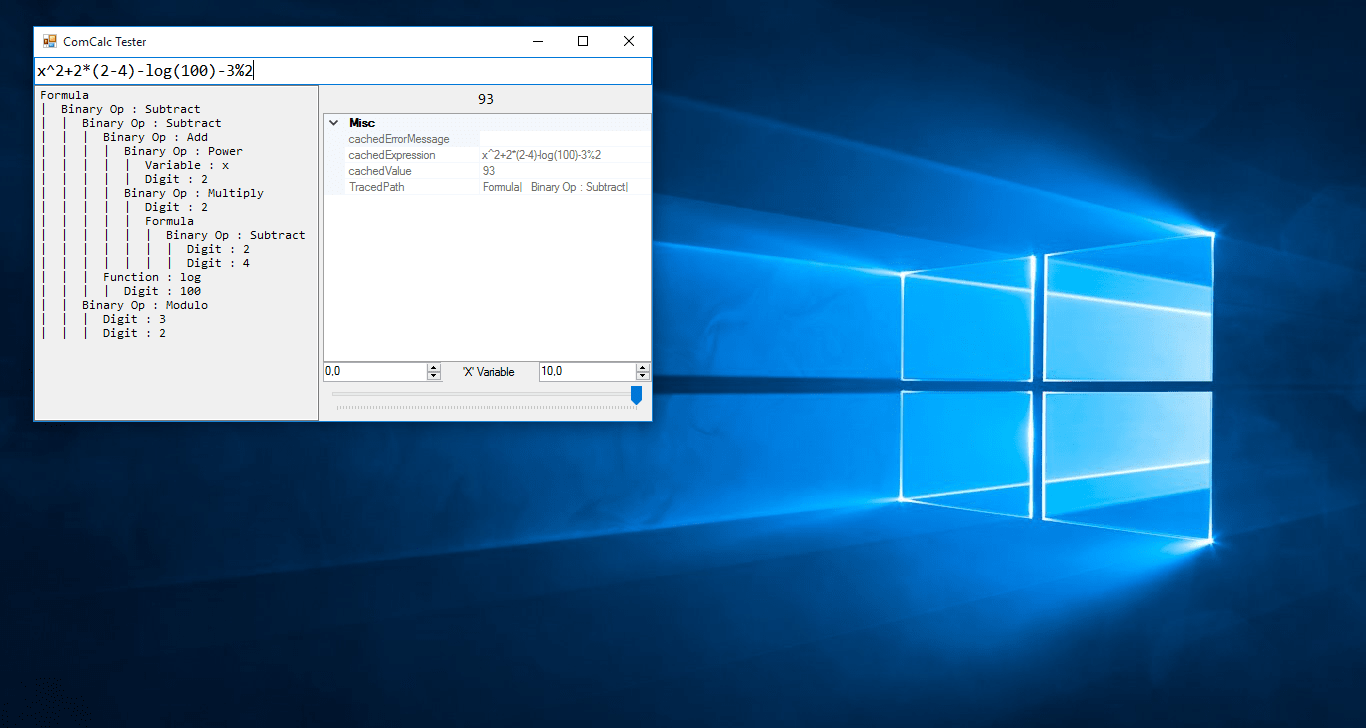Click 'Function : log' tree line
1366x728 pixels.
click(x=152, y=277)
